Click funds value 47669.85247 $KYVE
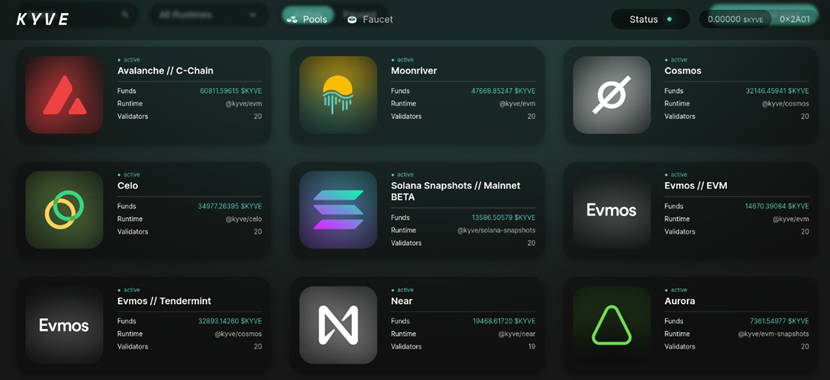This screenshot has height=380, width=830. pos(503,91)
